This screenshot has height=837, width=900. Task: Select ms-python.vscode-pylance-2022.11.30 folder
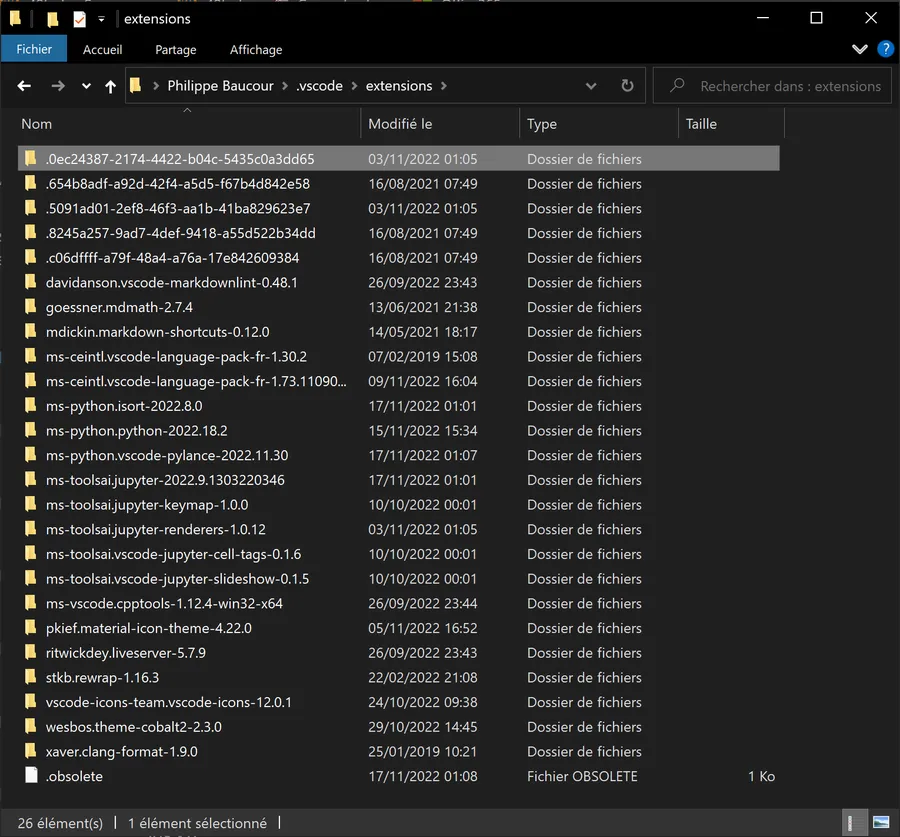pos(167,455)
